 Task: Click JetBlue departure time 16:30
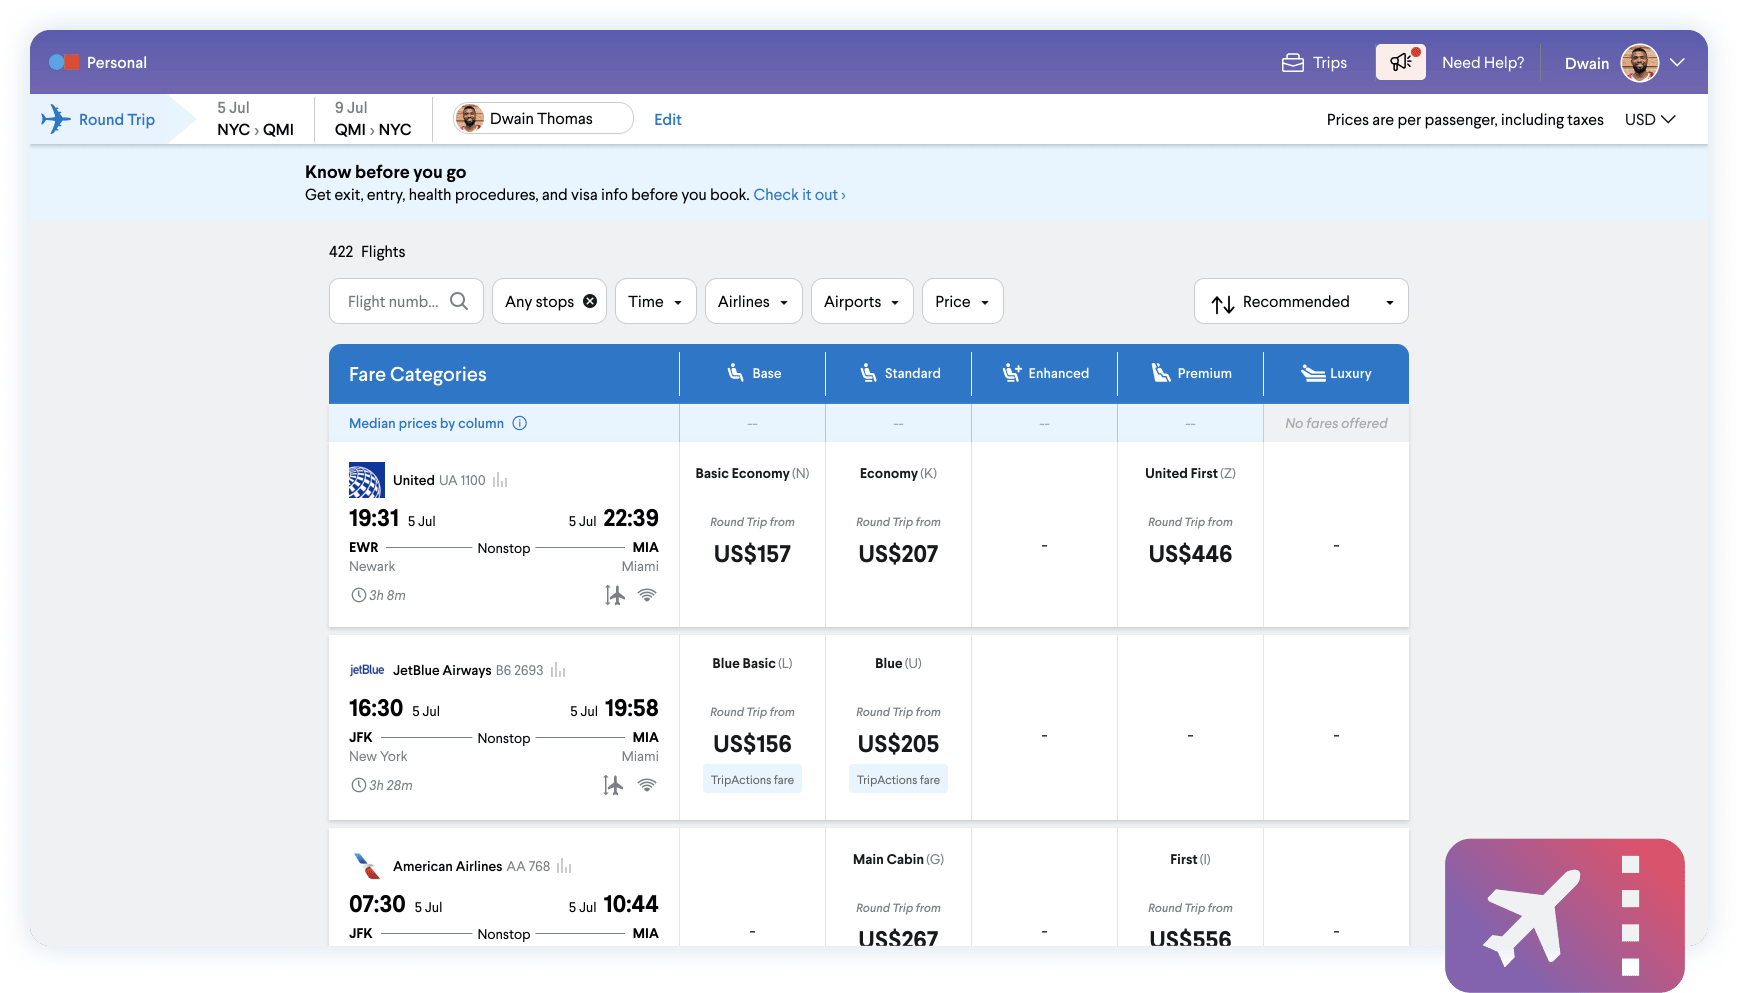click(376, 708)
